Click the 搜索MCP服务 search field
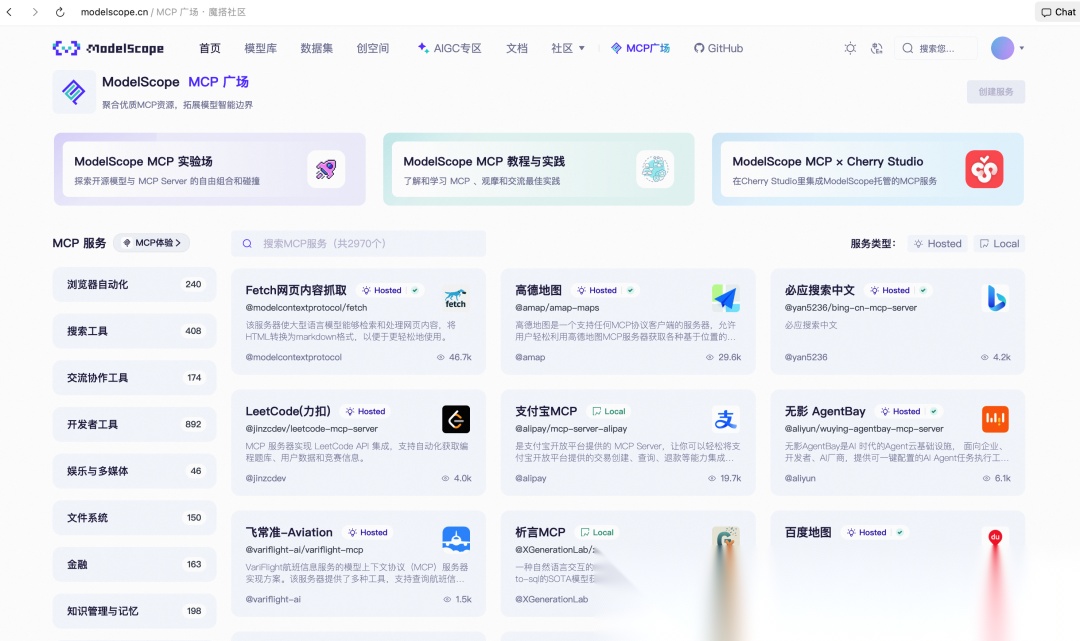Viewport: 1080px width, 641px height. pos(359,244)
